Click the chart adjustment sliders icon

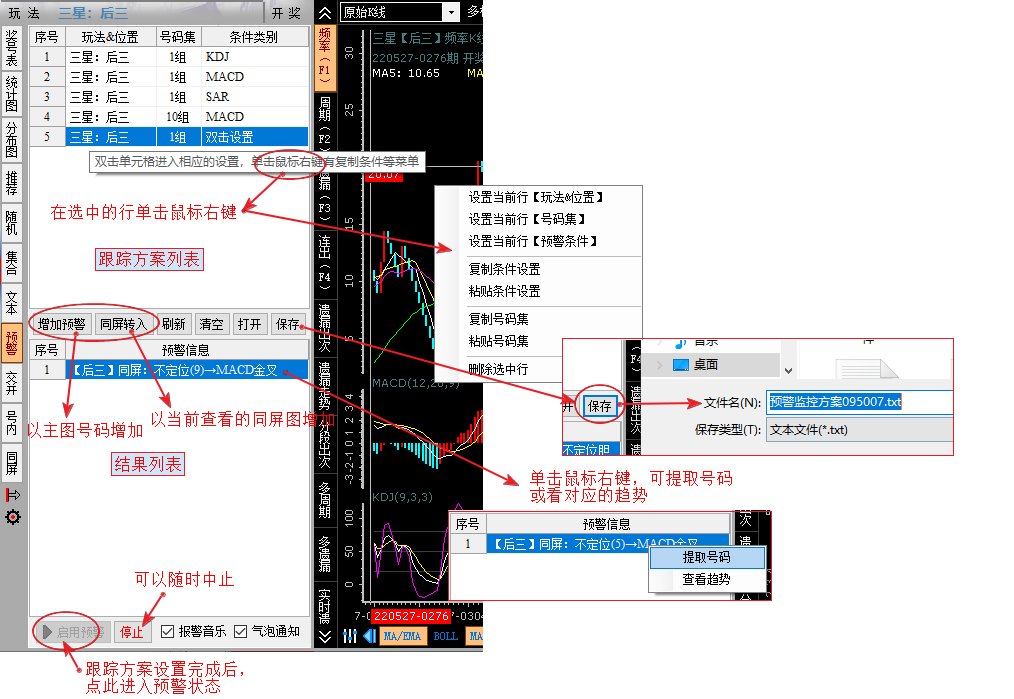pyautogui.click(x=350, y=636)
